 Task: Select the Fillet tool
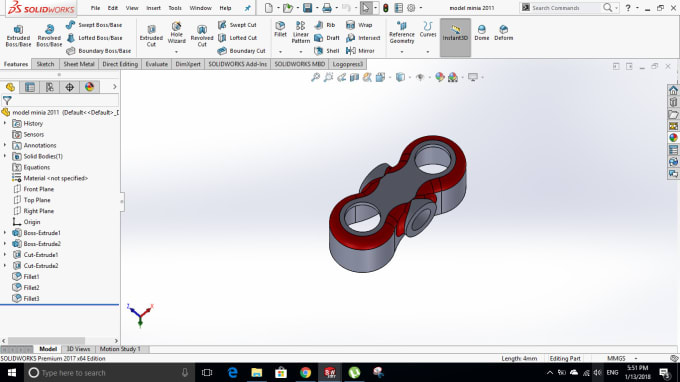(x=280, y=29)
